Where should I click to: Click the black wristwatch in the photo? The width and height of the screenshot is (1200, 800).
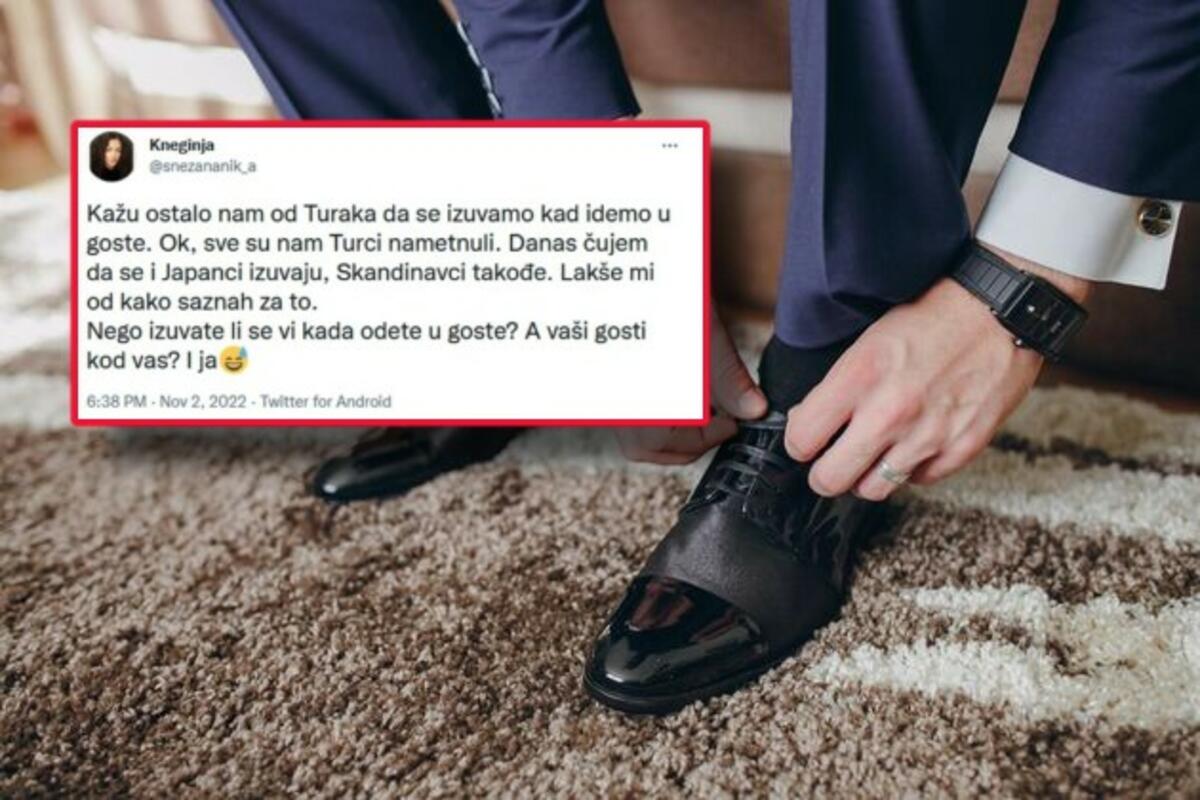click(x=1019, y=299)
